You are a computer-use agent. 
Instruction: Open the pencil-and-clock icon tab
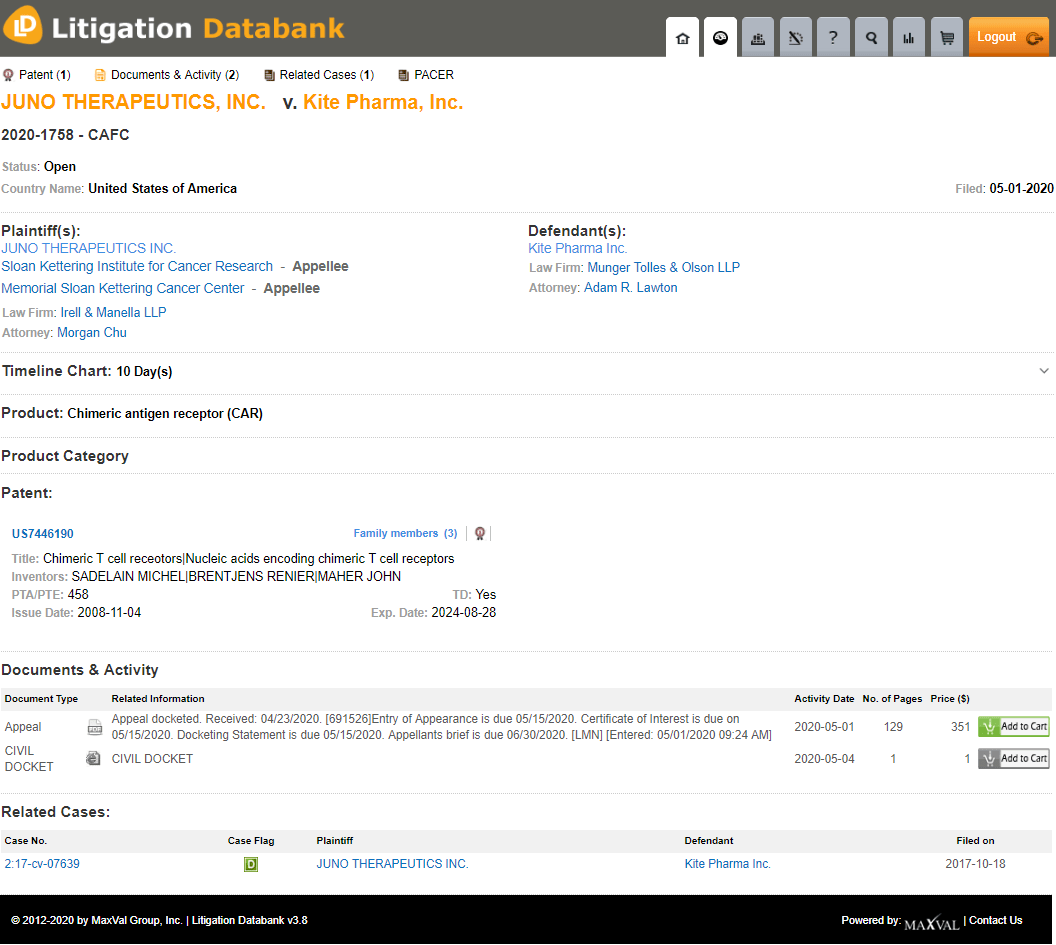pos(795,38)
